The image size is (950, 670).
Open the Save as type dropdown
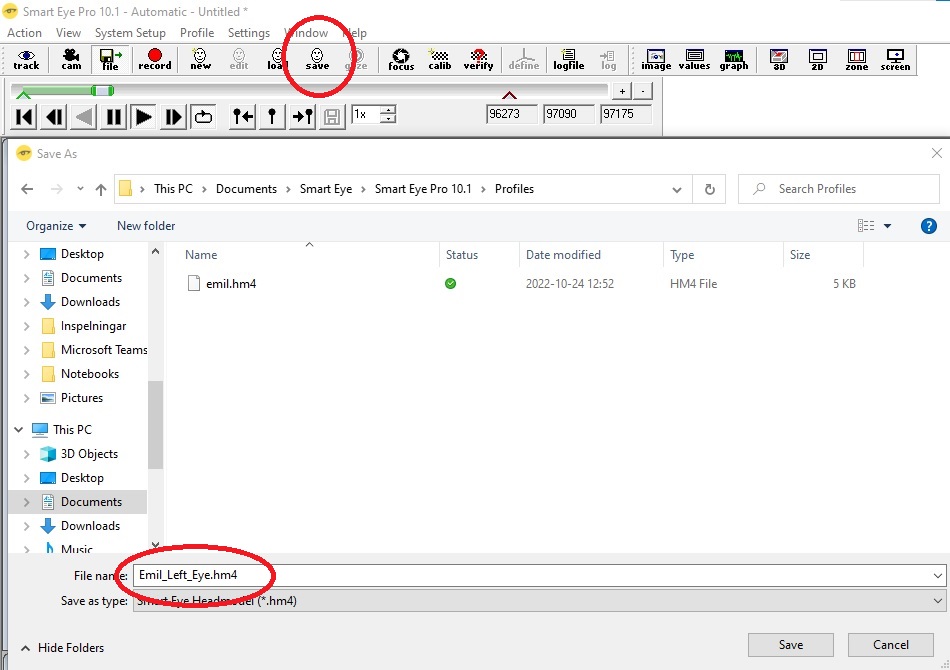(937, 601)
